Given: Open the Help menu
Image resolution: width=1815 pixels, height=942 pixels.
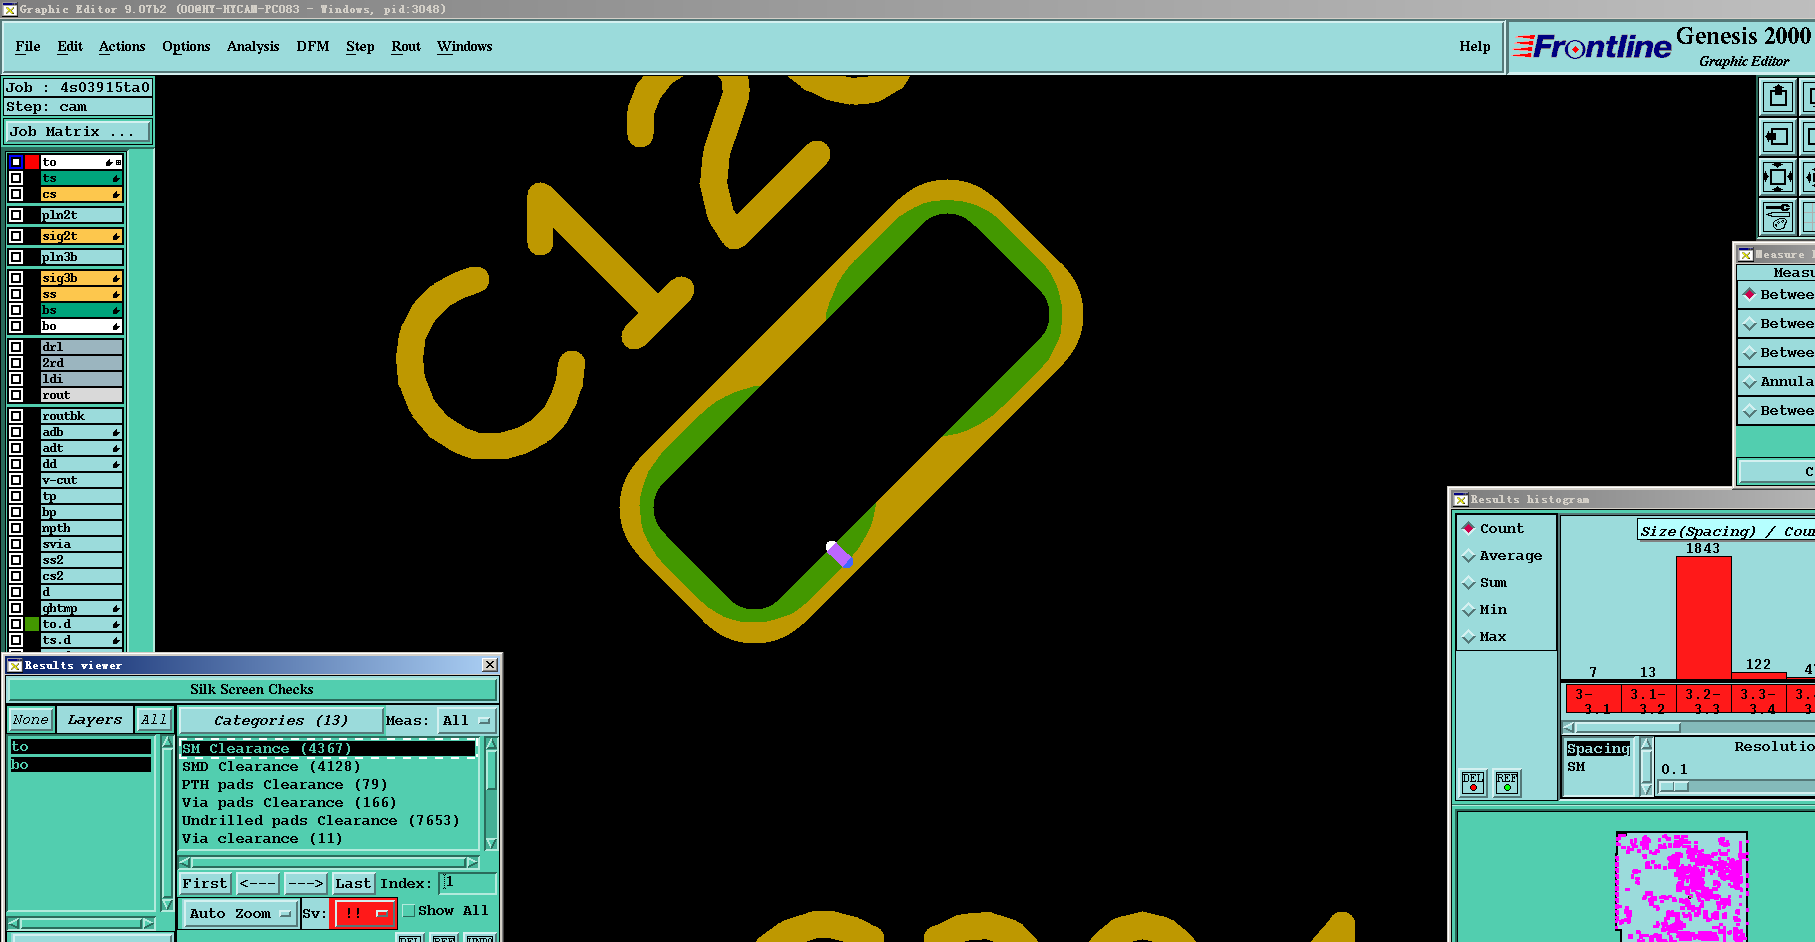Looking at the screenshot, I should click(x=1475, y=47).
